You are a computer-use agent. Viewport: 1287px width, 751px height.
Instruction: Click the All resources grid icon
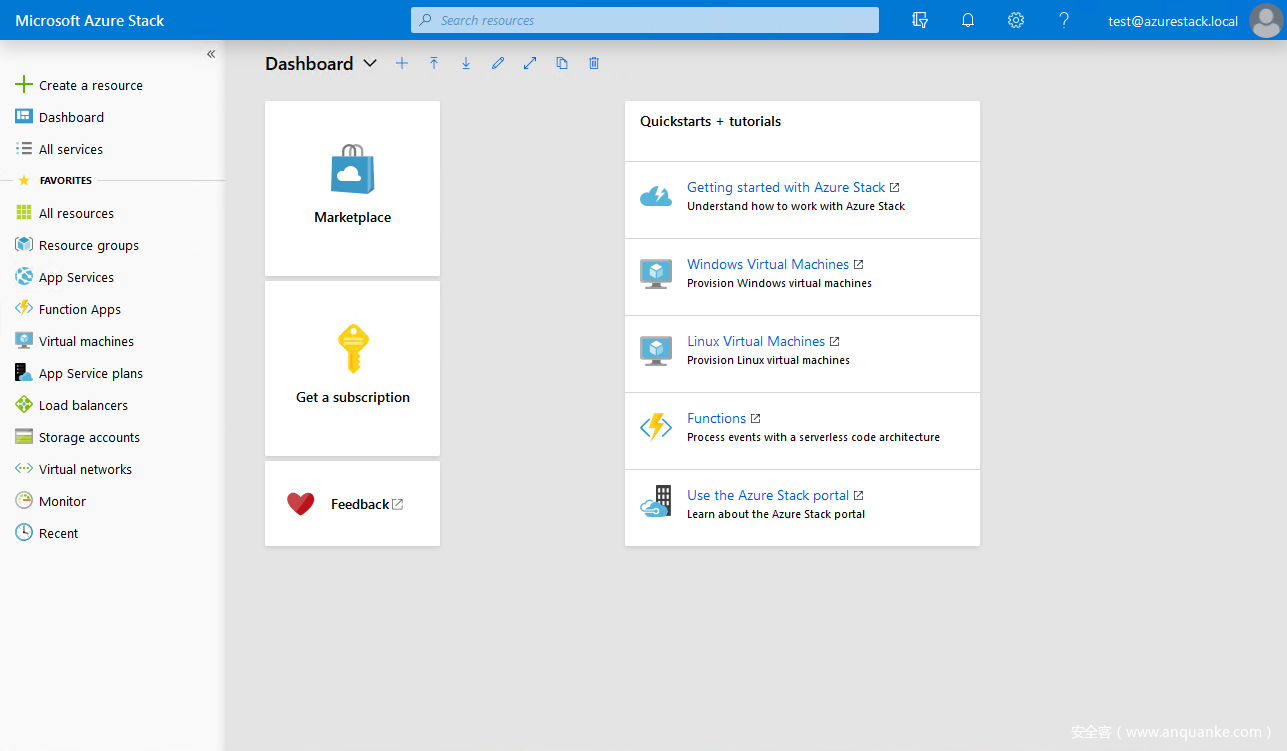(24, 213)
